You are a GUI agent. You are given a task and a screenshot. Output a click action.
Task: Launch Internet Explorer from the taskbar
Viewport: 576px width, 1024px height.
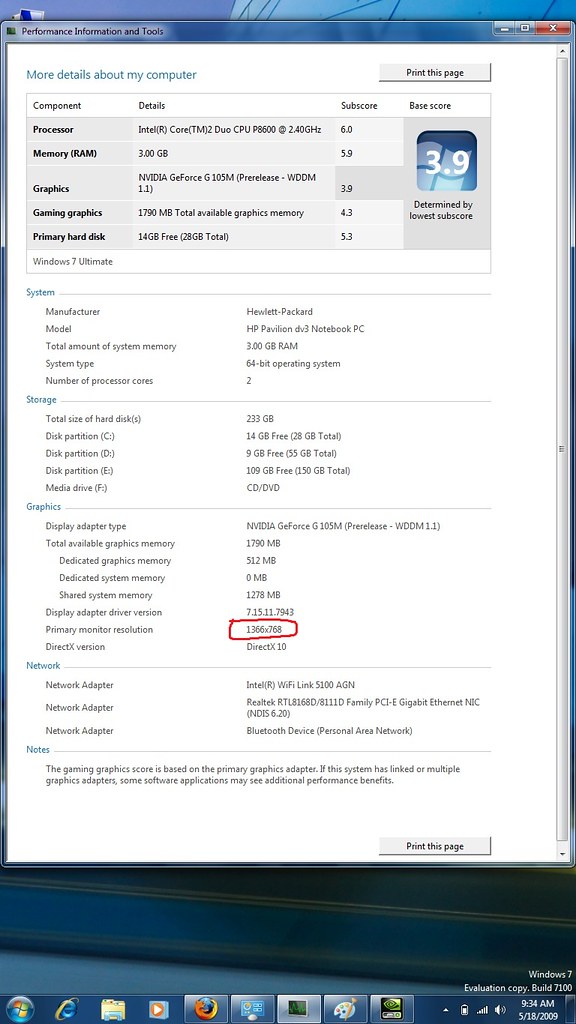click(67, 1010)
